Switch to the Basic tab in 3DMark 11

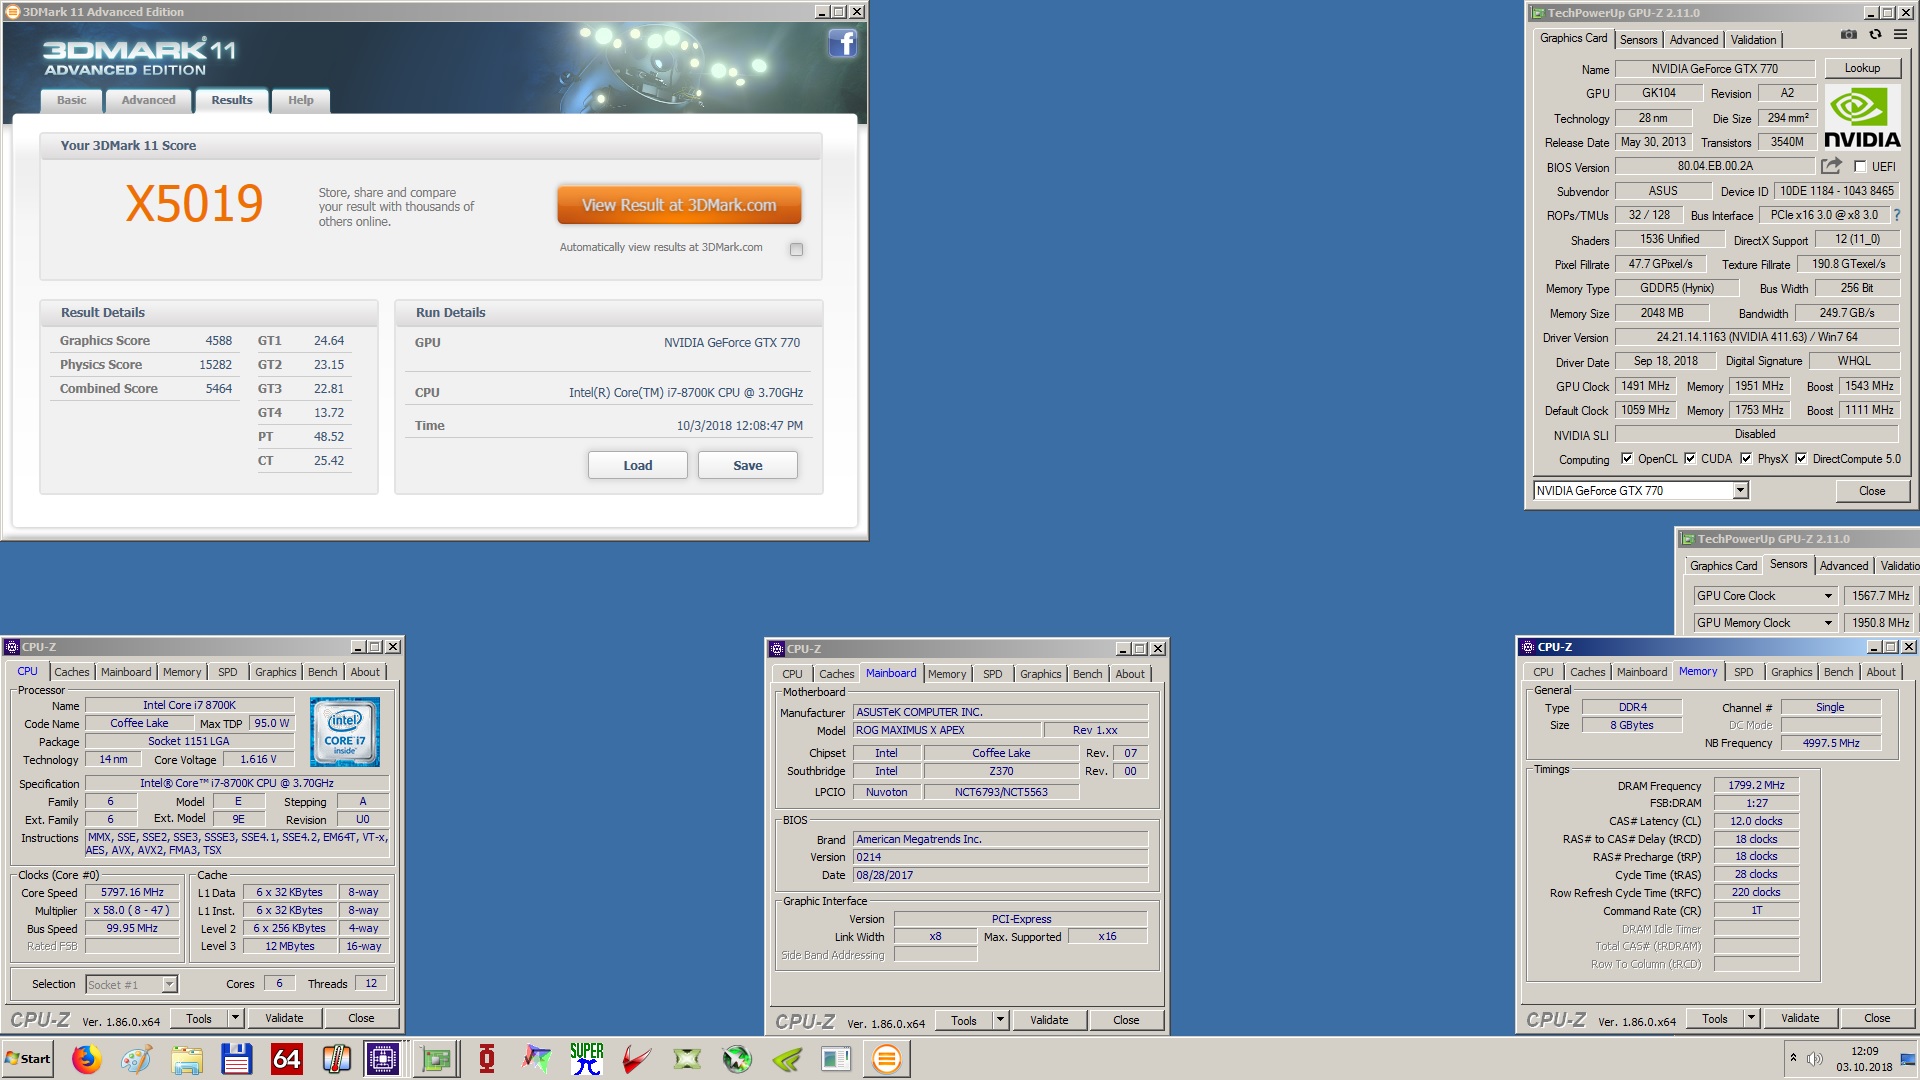click(x=71, y=100)
